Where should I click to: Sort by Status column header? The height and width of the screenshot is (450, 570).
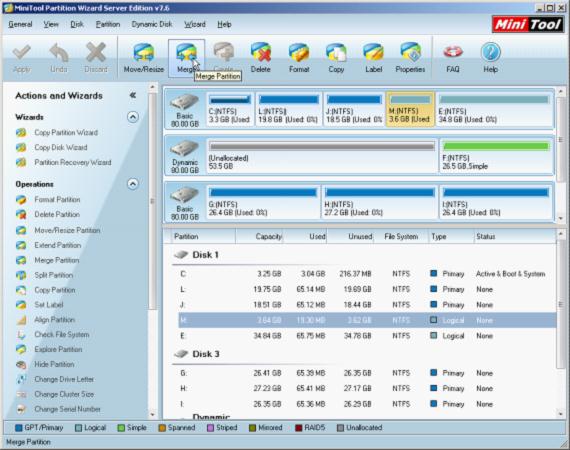pos(515,237)
